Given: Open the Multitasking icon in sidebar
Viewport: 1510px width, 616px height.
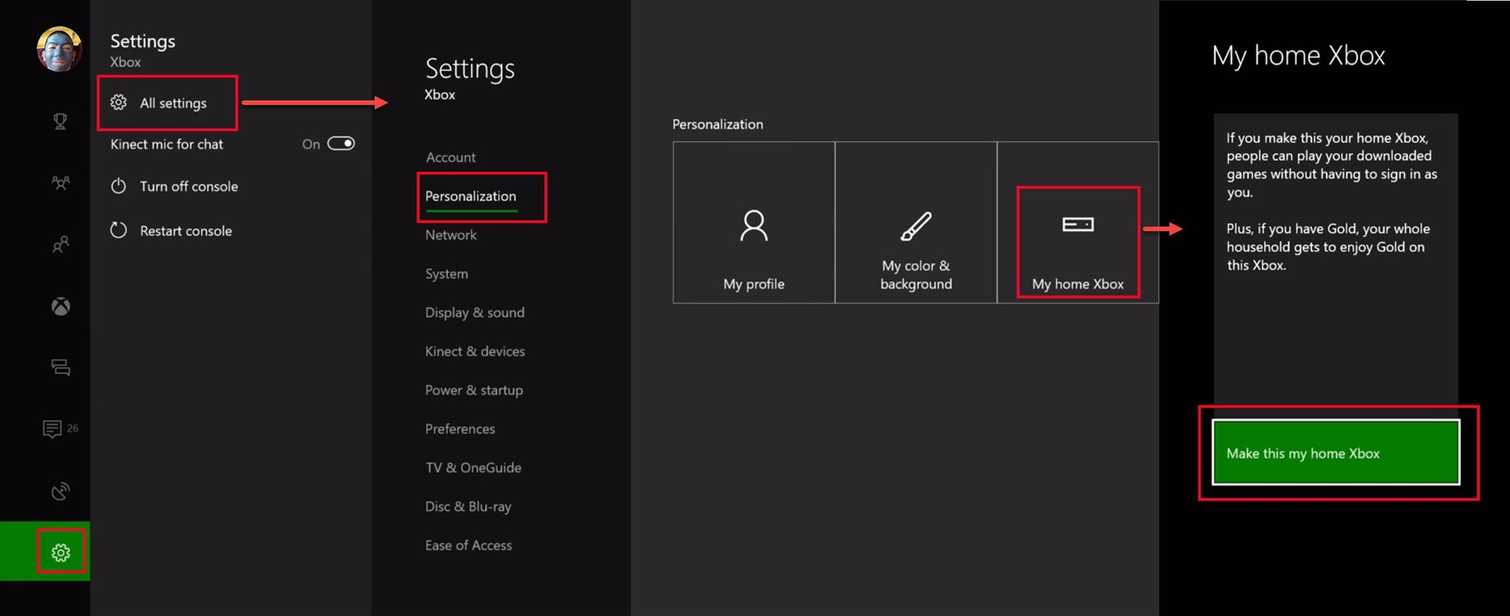Looking at the screenshot, I should pos(61,367).
